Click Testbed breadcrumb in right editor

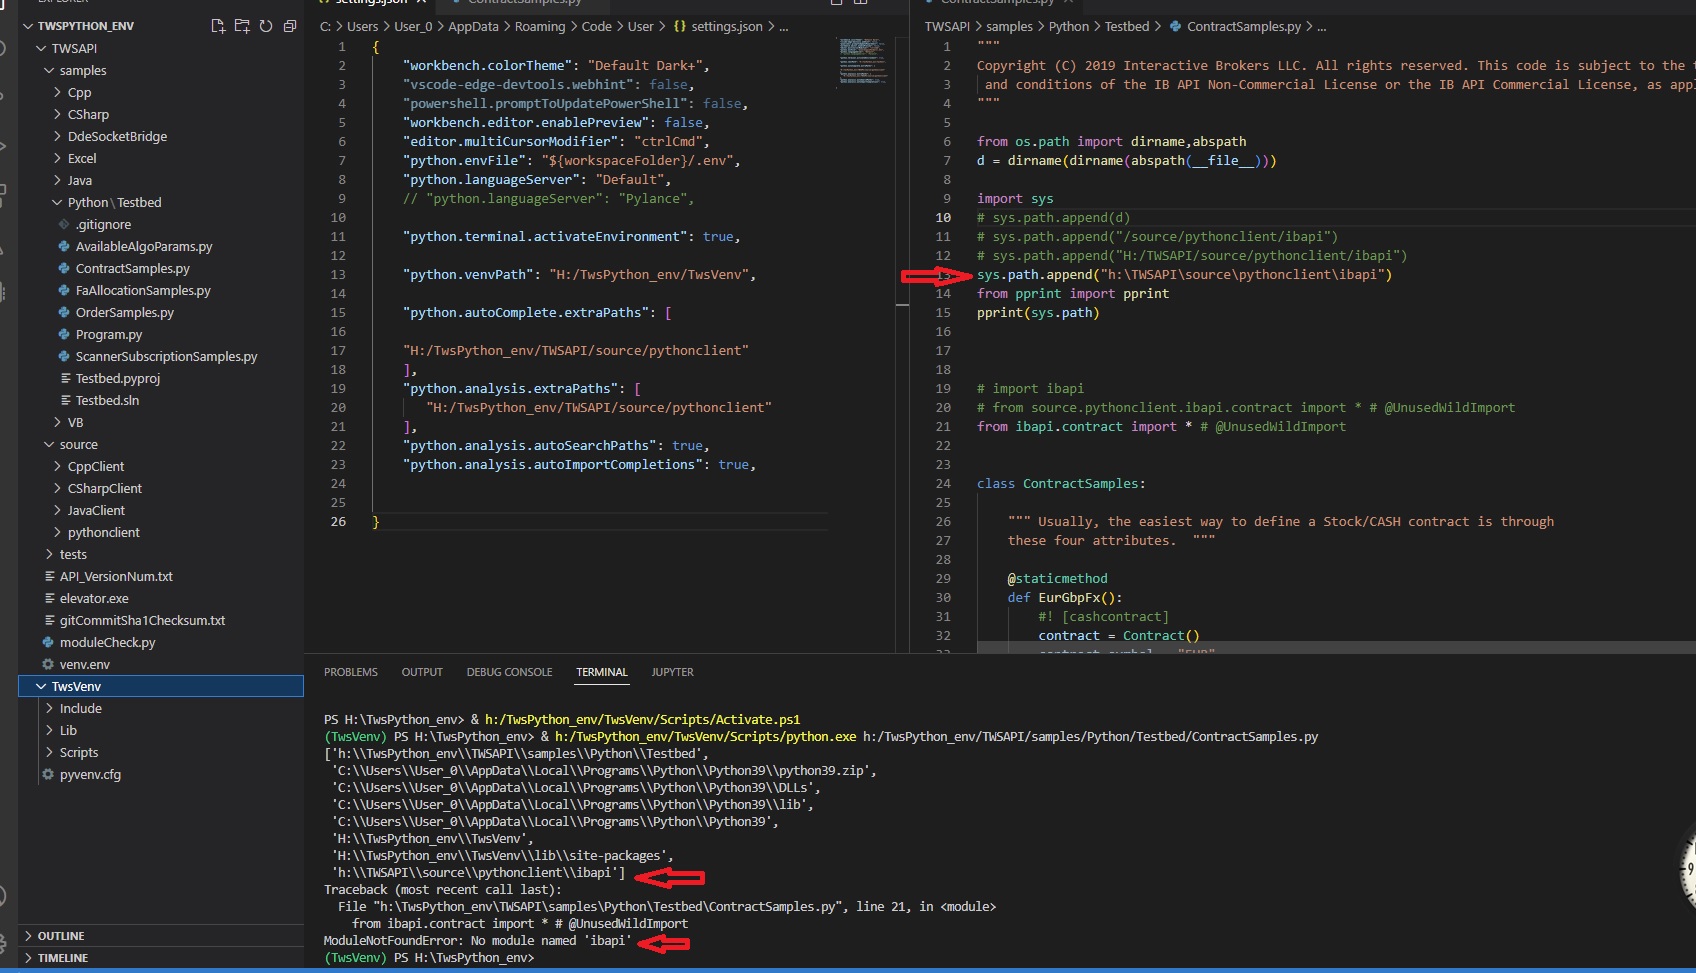(x=1127, y=26)
